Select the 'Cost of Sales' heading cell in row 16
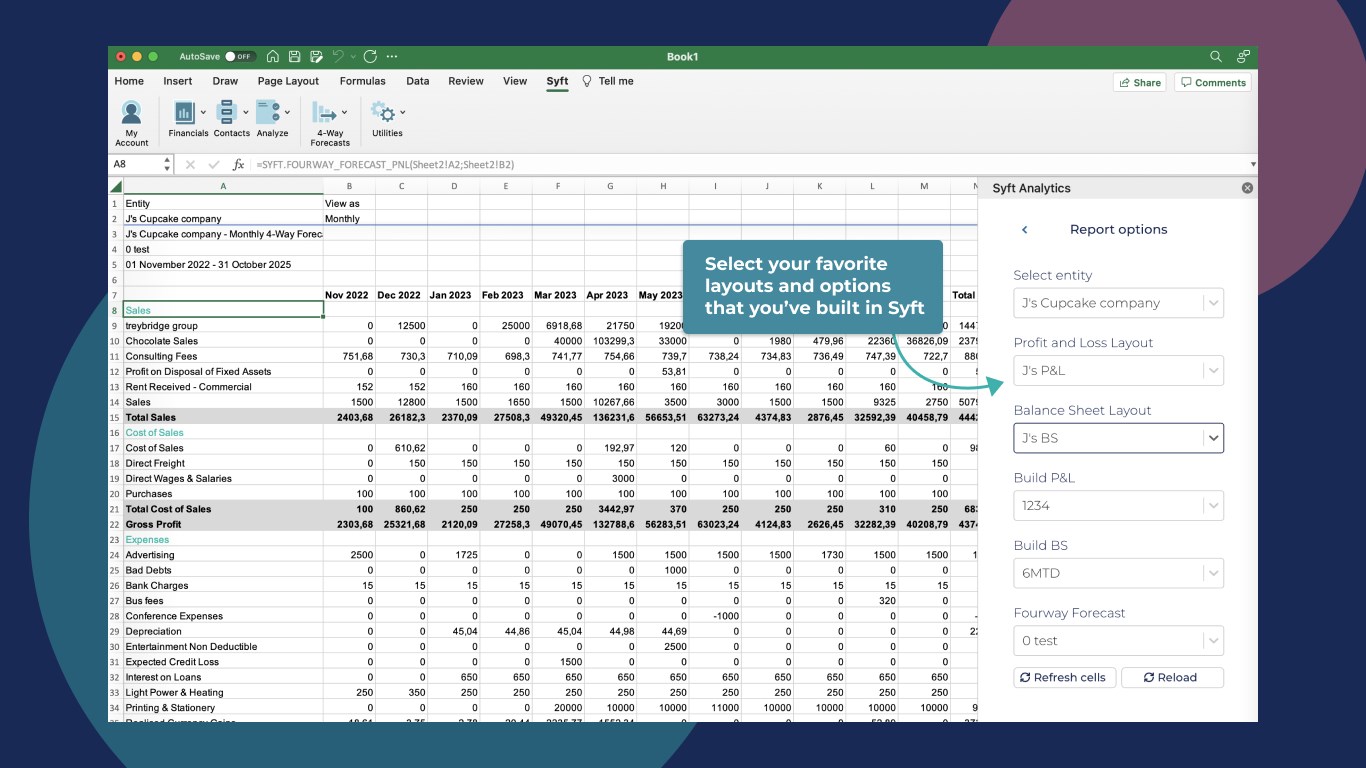1366x768 pixels. click(223, 433)
